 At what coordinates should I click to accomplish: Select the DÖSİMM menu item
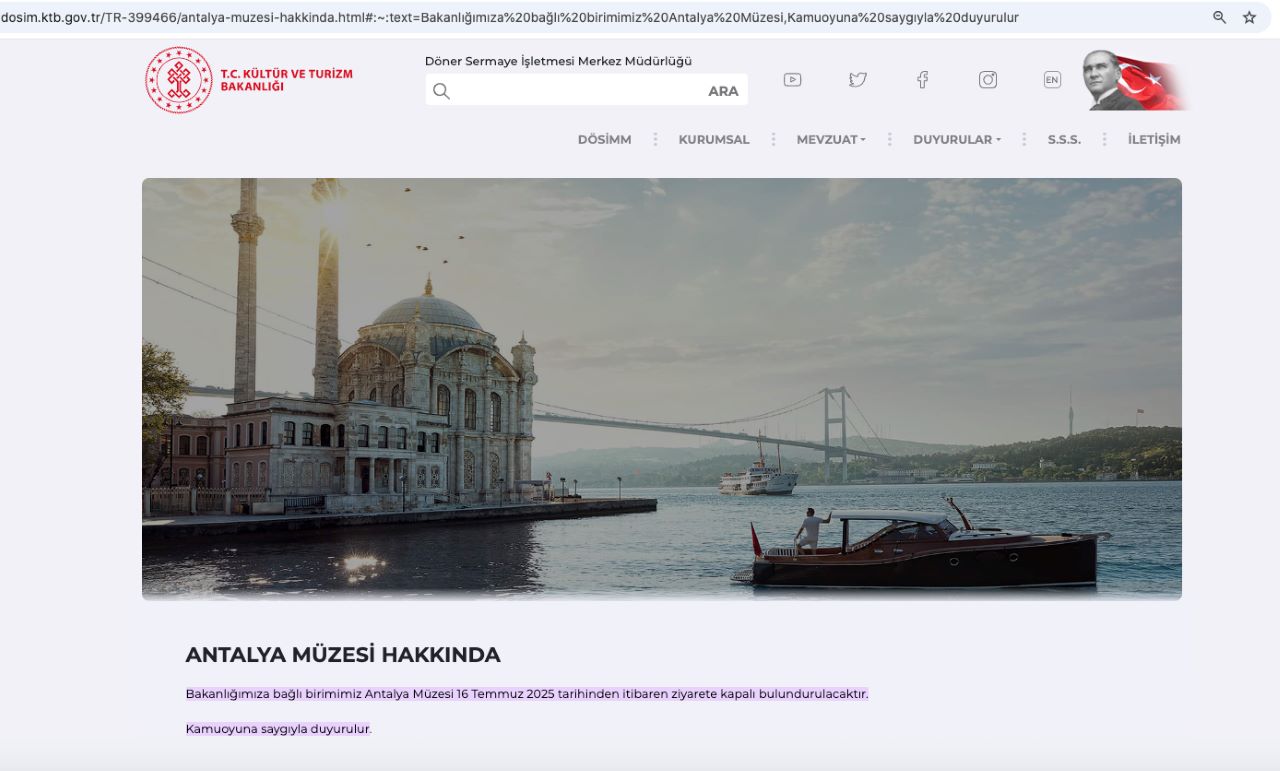click(x=604, y=139)
